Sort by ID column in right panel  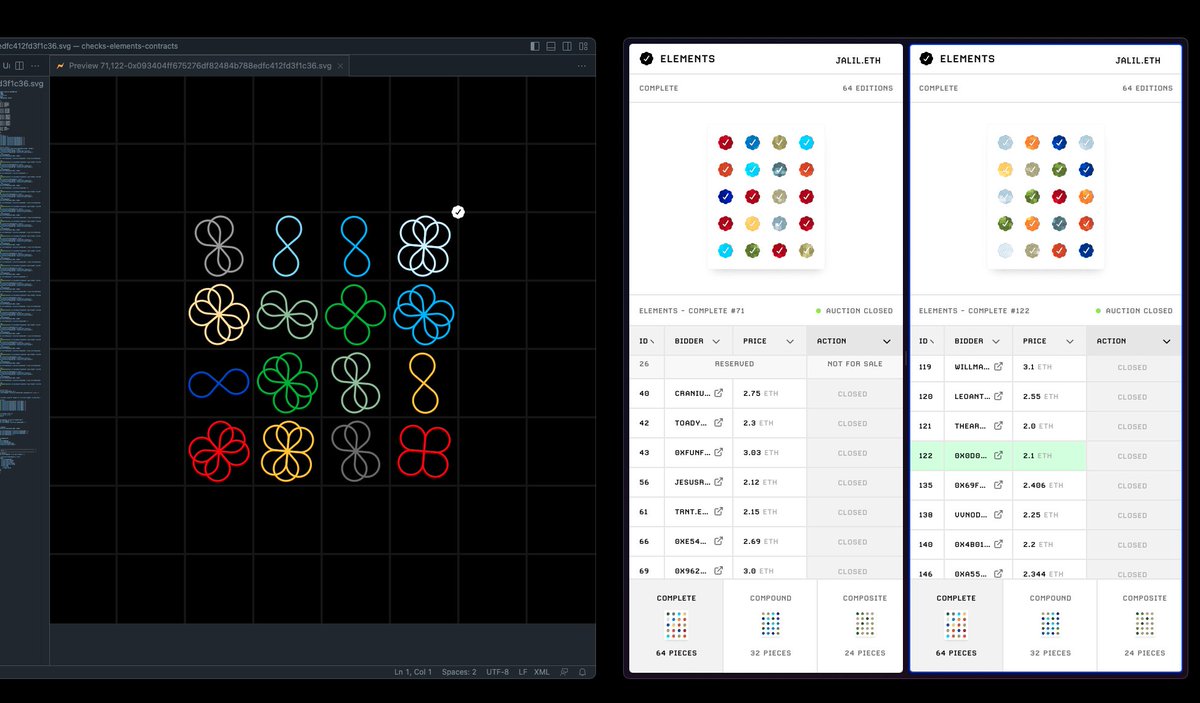tap(925, 341)
